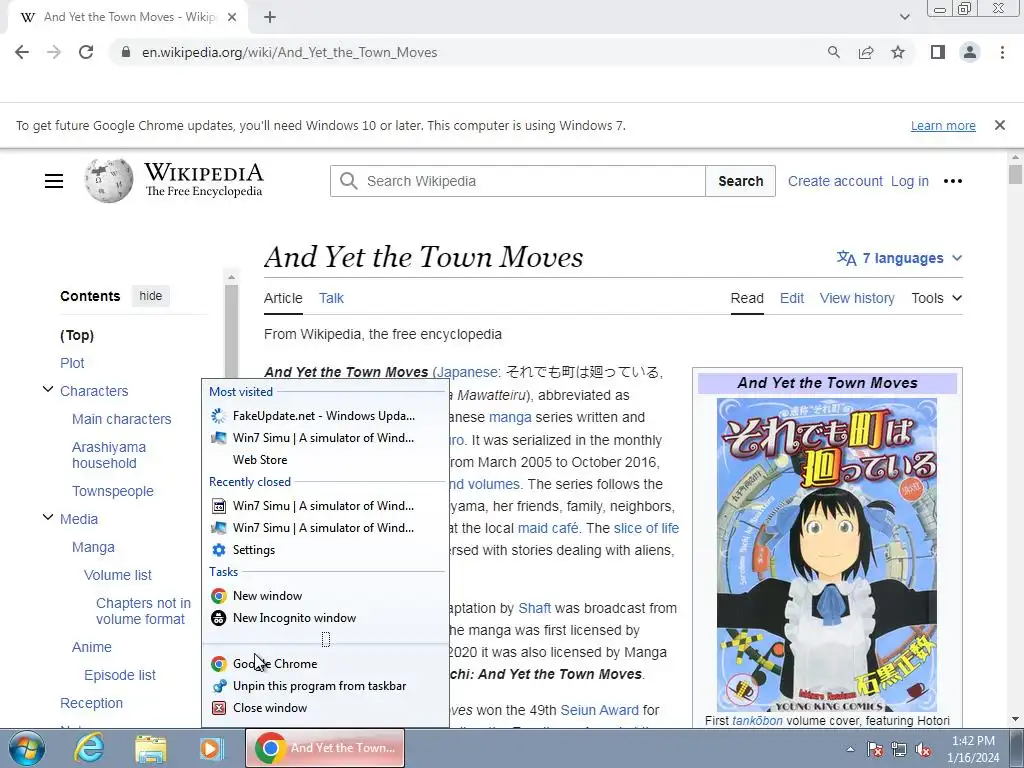Click the network tray icon

click(x=899, y=749)
